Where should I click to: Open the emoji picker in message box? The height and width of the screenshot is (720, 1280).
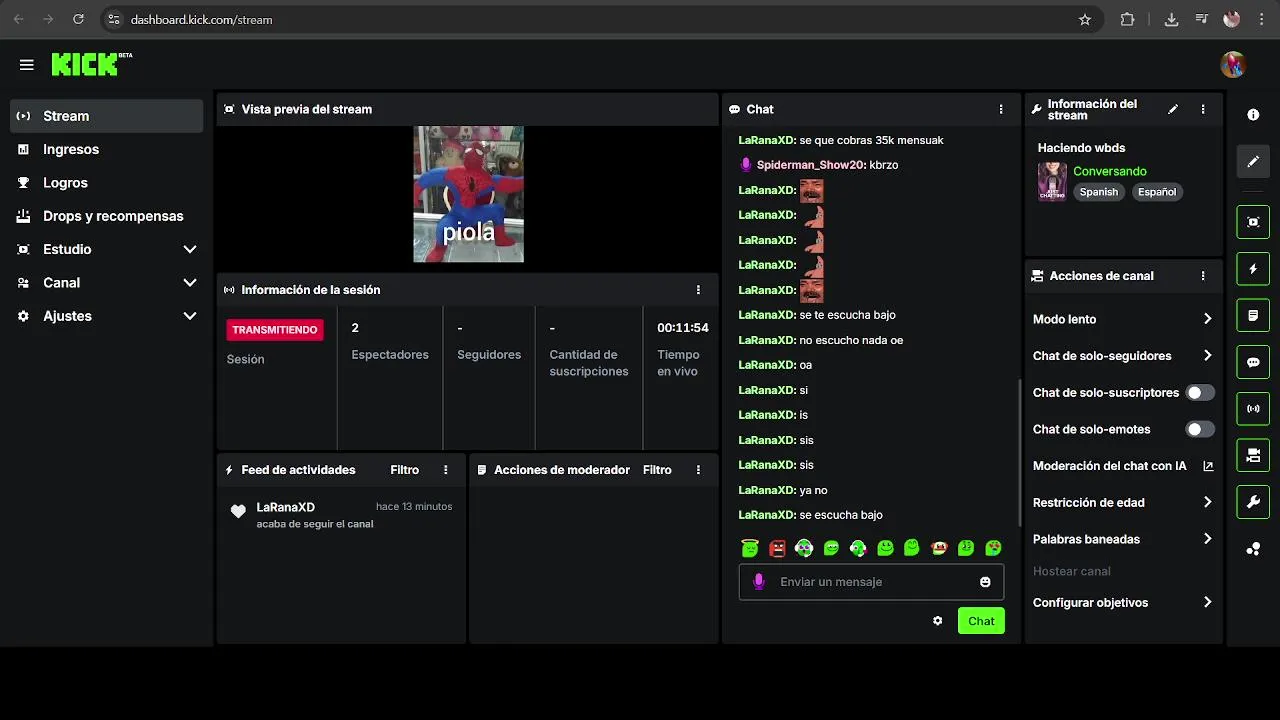(x=985, y=582)
